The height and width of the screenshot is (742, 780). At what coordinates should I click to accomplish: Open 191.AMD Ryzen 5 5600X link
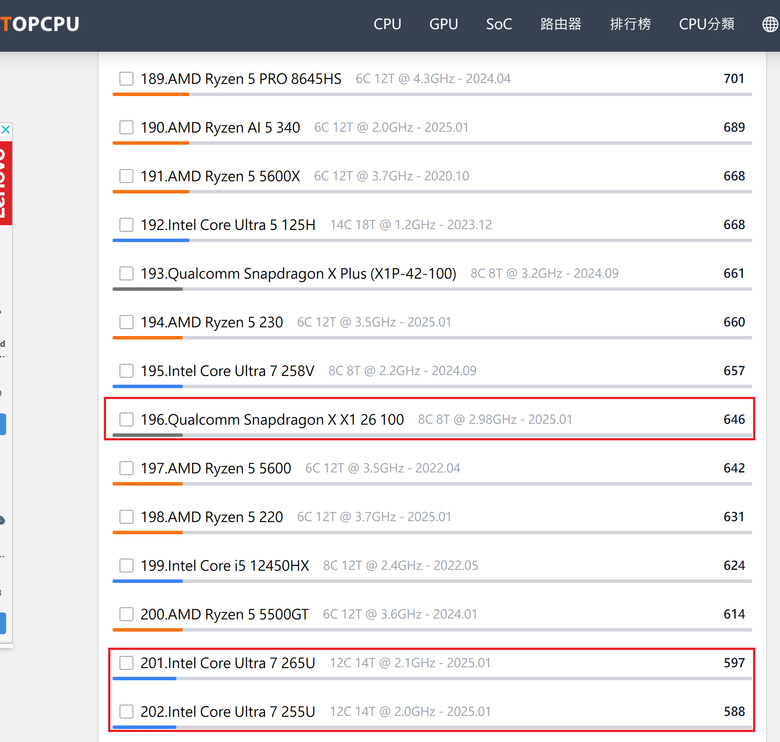coord(220,176)
